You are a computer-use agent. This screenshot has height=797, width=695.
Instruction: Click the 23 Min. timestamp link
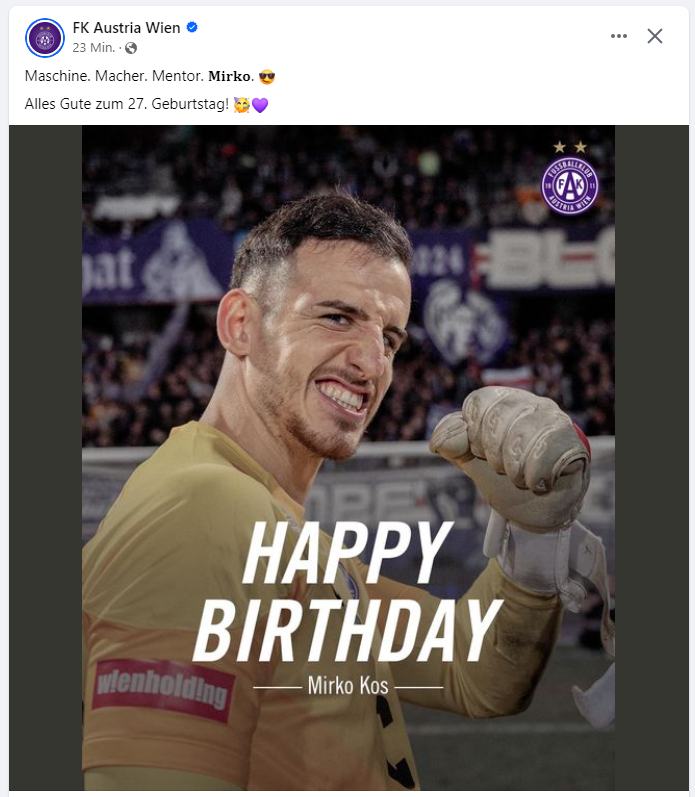click(x=94, y=48)
